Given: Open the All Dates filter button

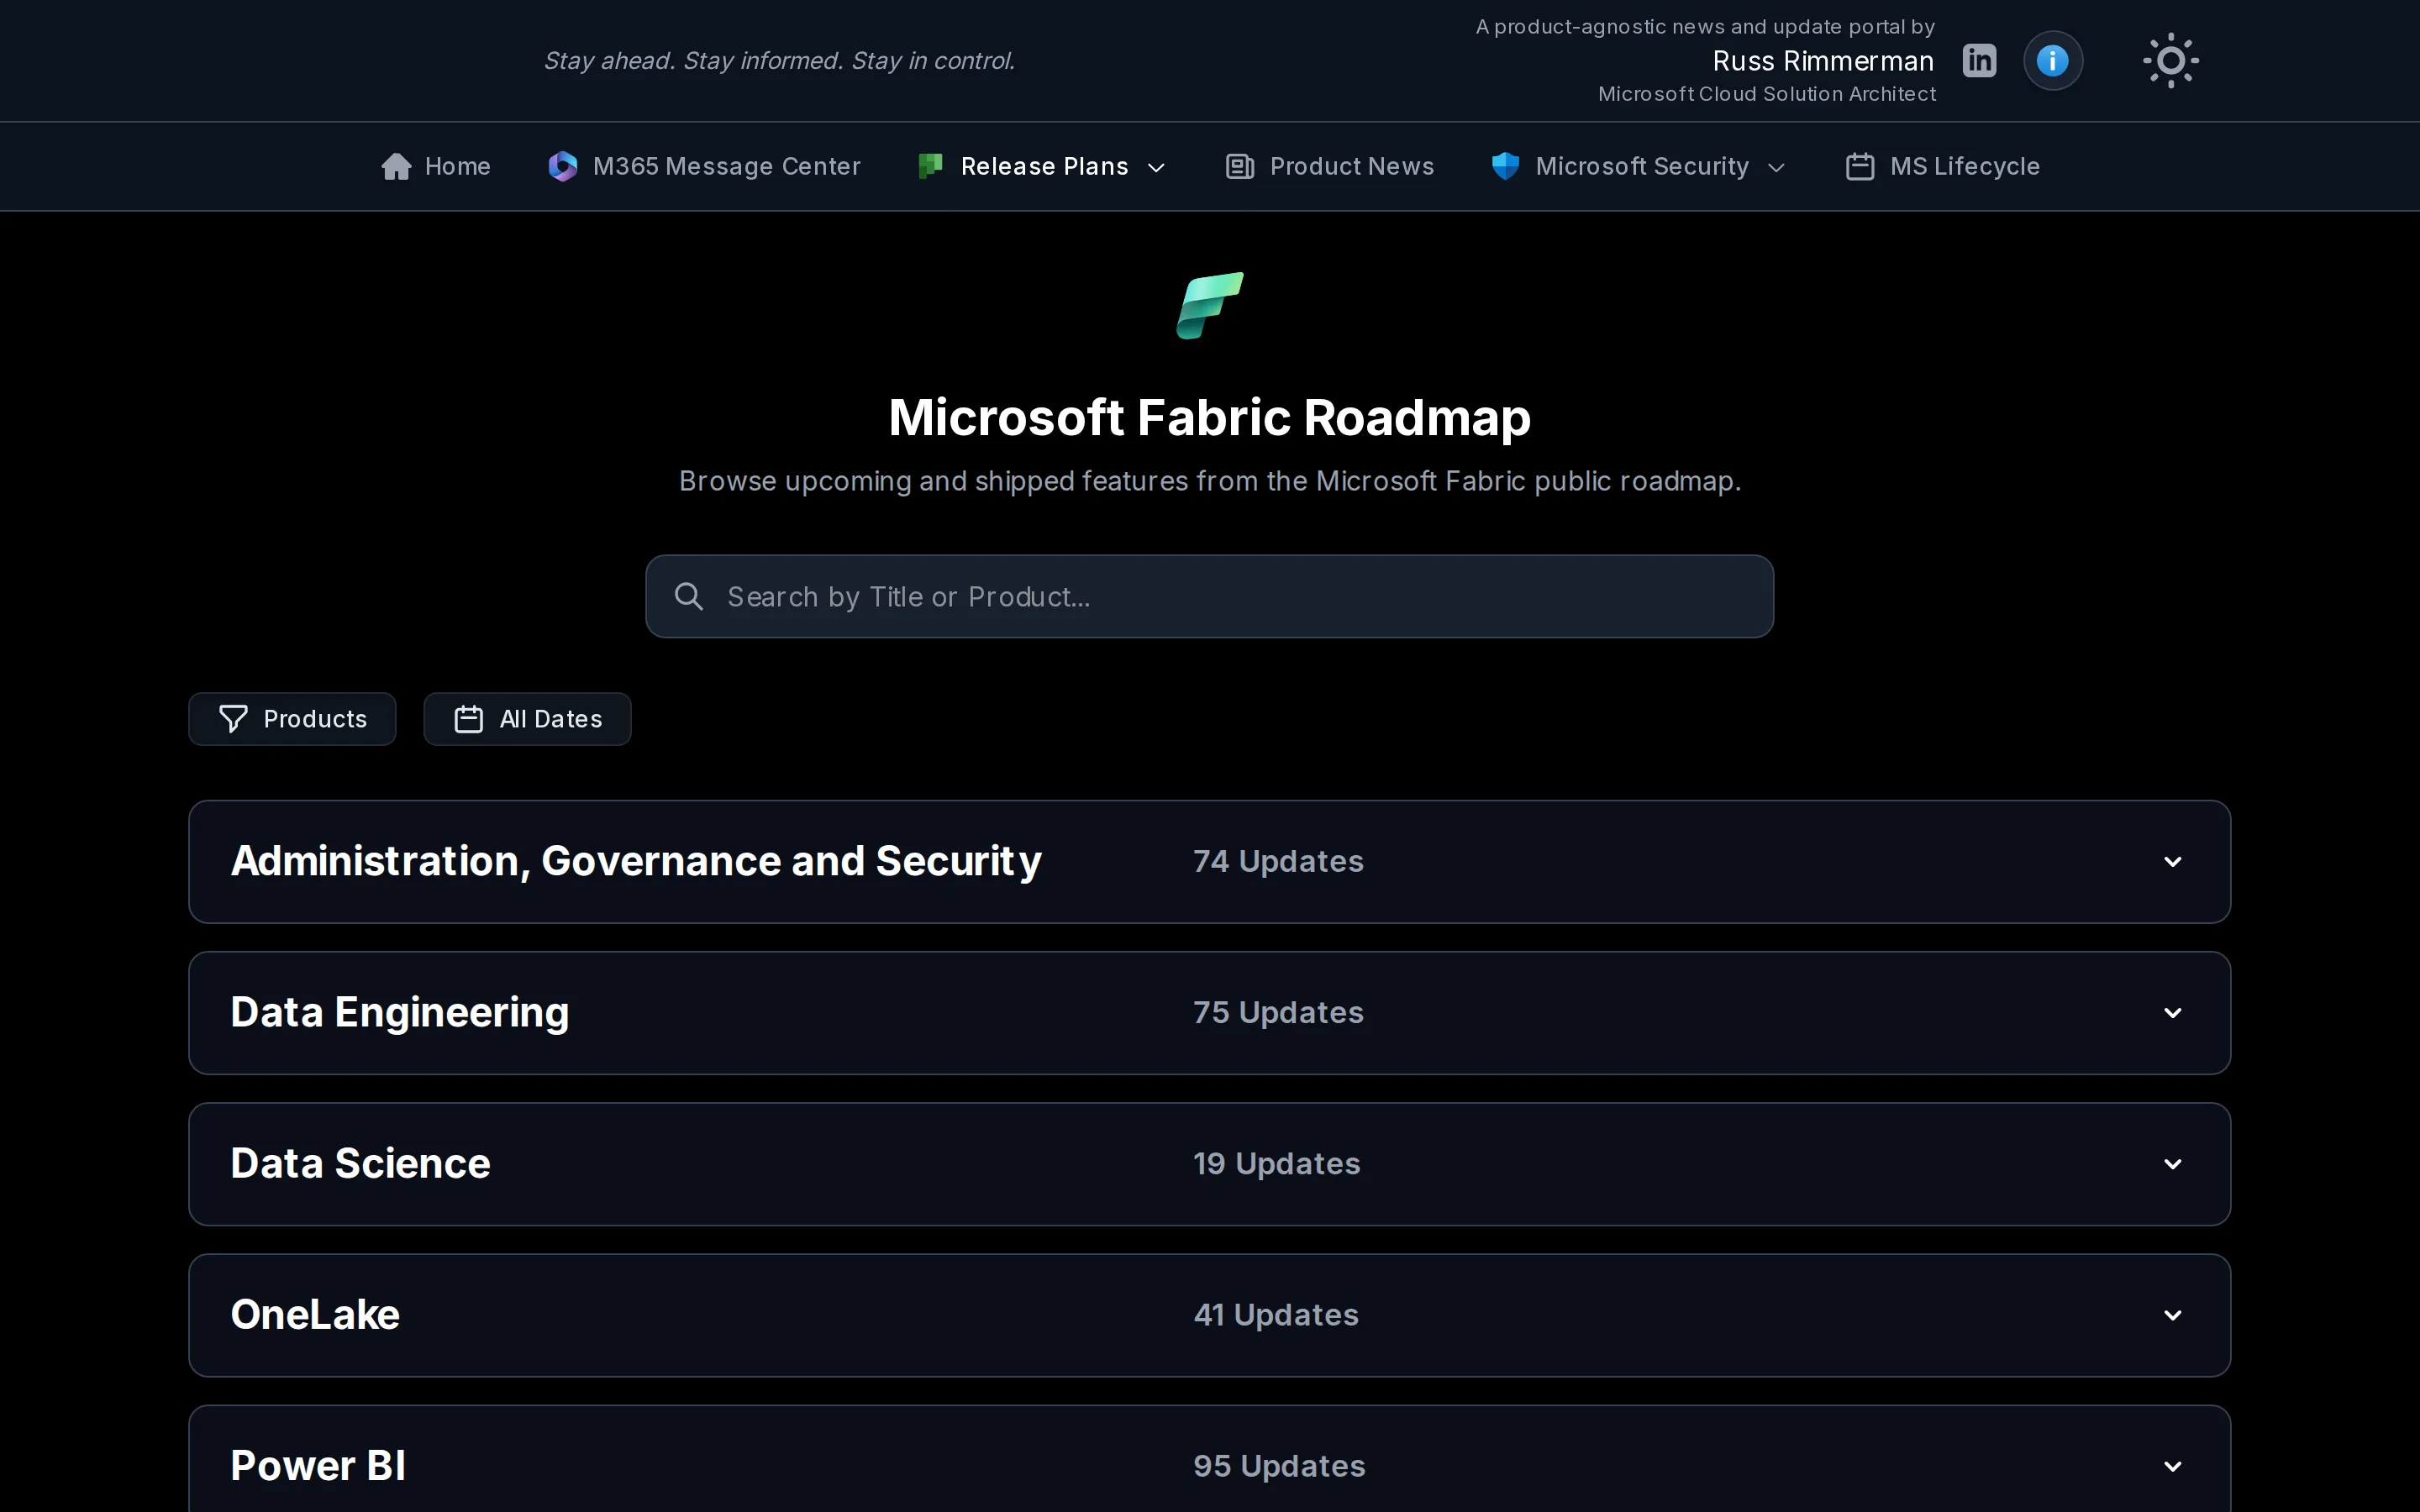Looking at the screenshot, I should coord(527,719).
